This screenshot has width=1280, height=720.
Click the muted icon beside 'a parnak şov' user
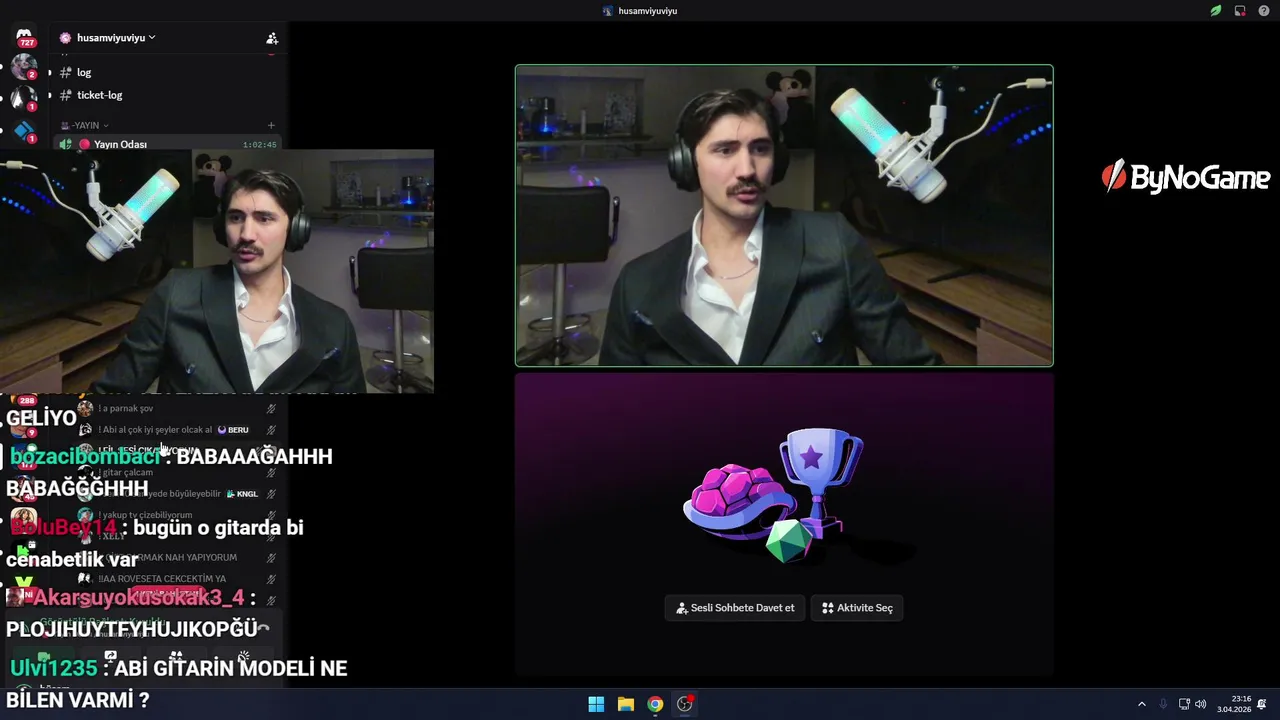(x=271, y=408)
